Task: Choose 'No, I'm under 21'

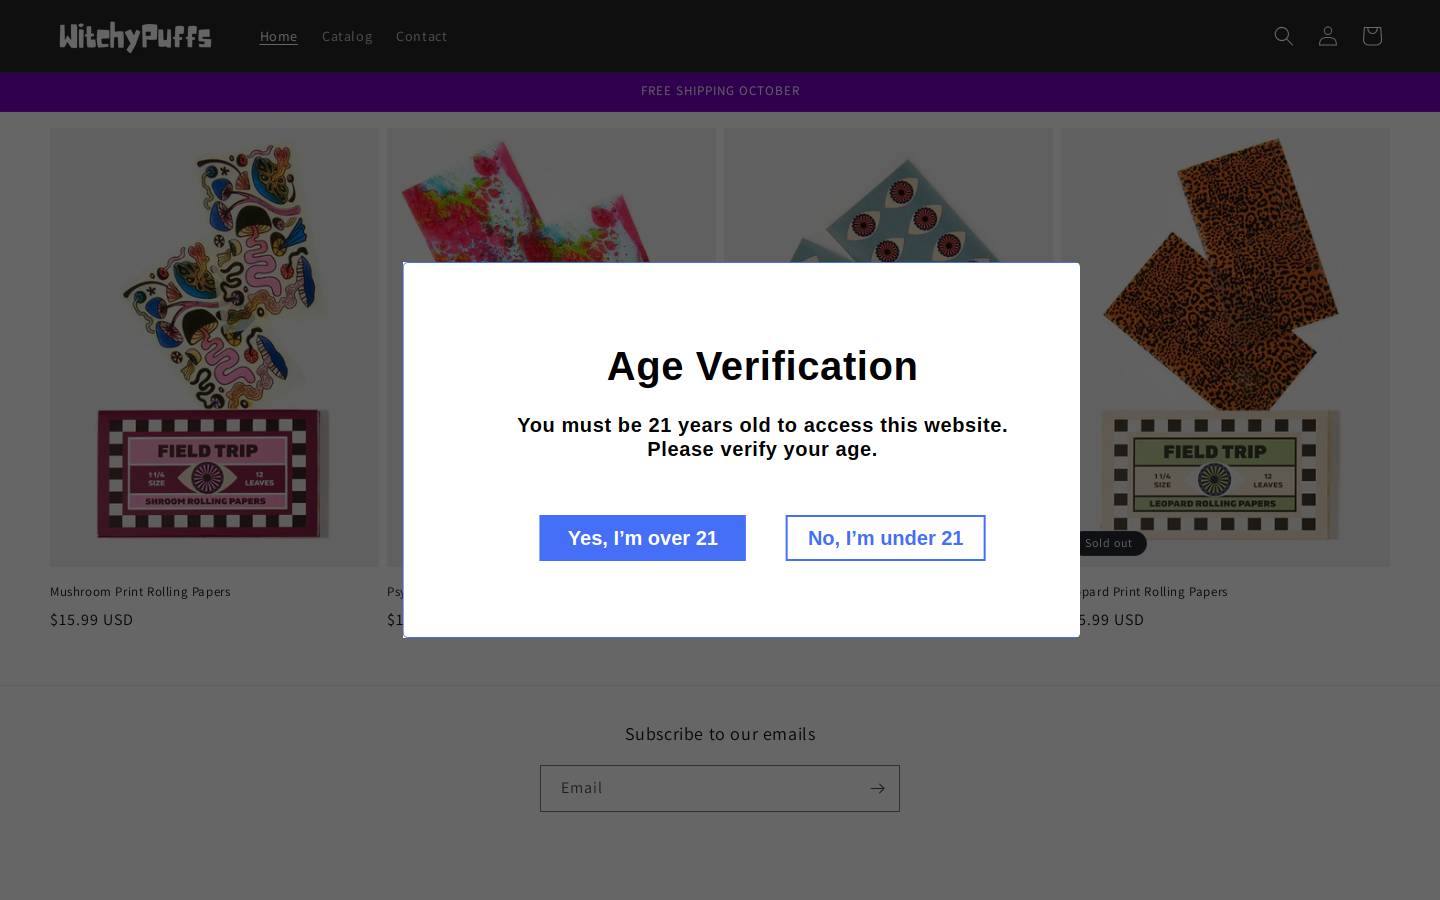Action: [x=885, y=538]
